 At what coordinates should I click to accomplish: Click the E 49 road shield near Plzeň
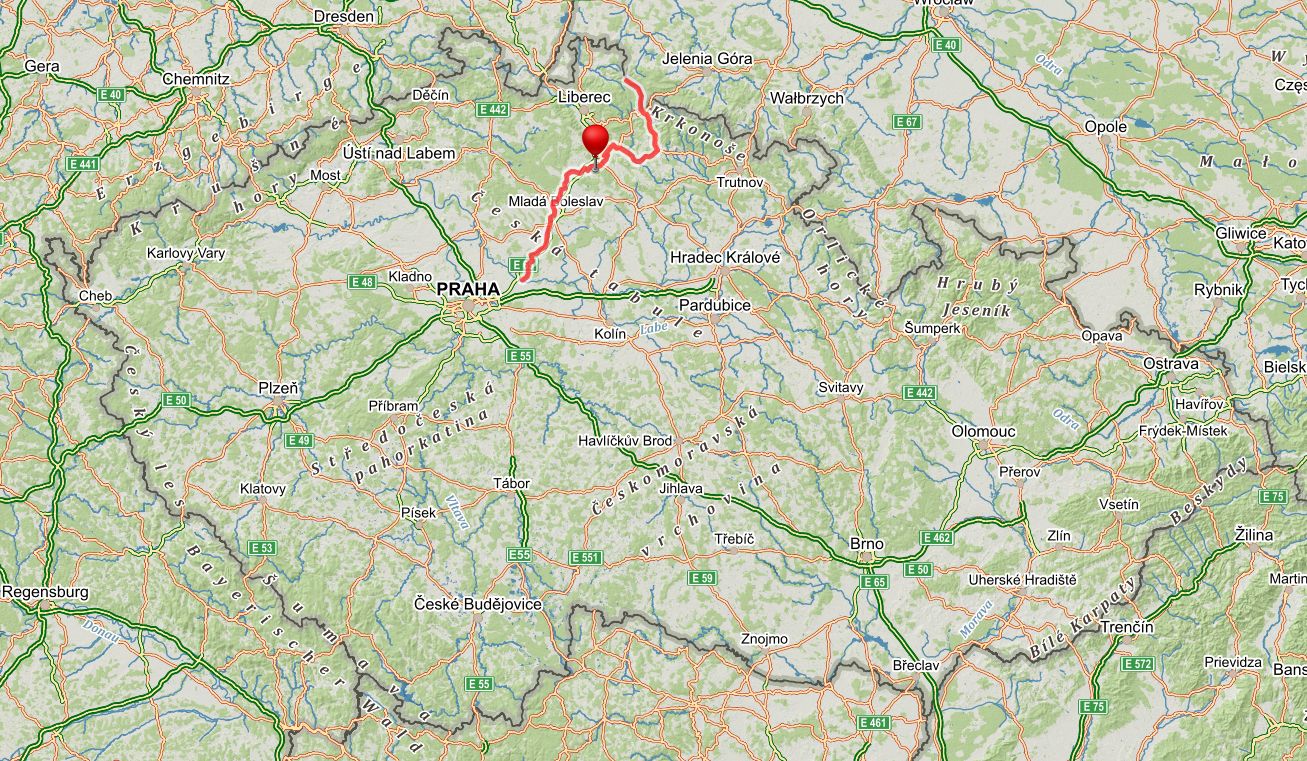298,440
